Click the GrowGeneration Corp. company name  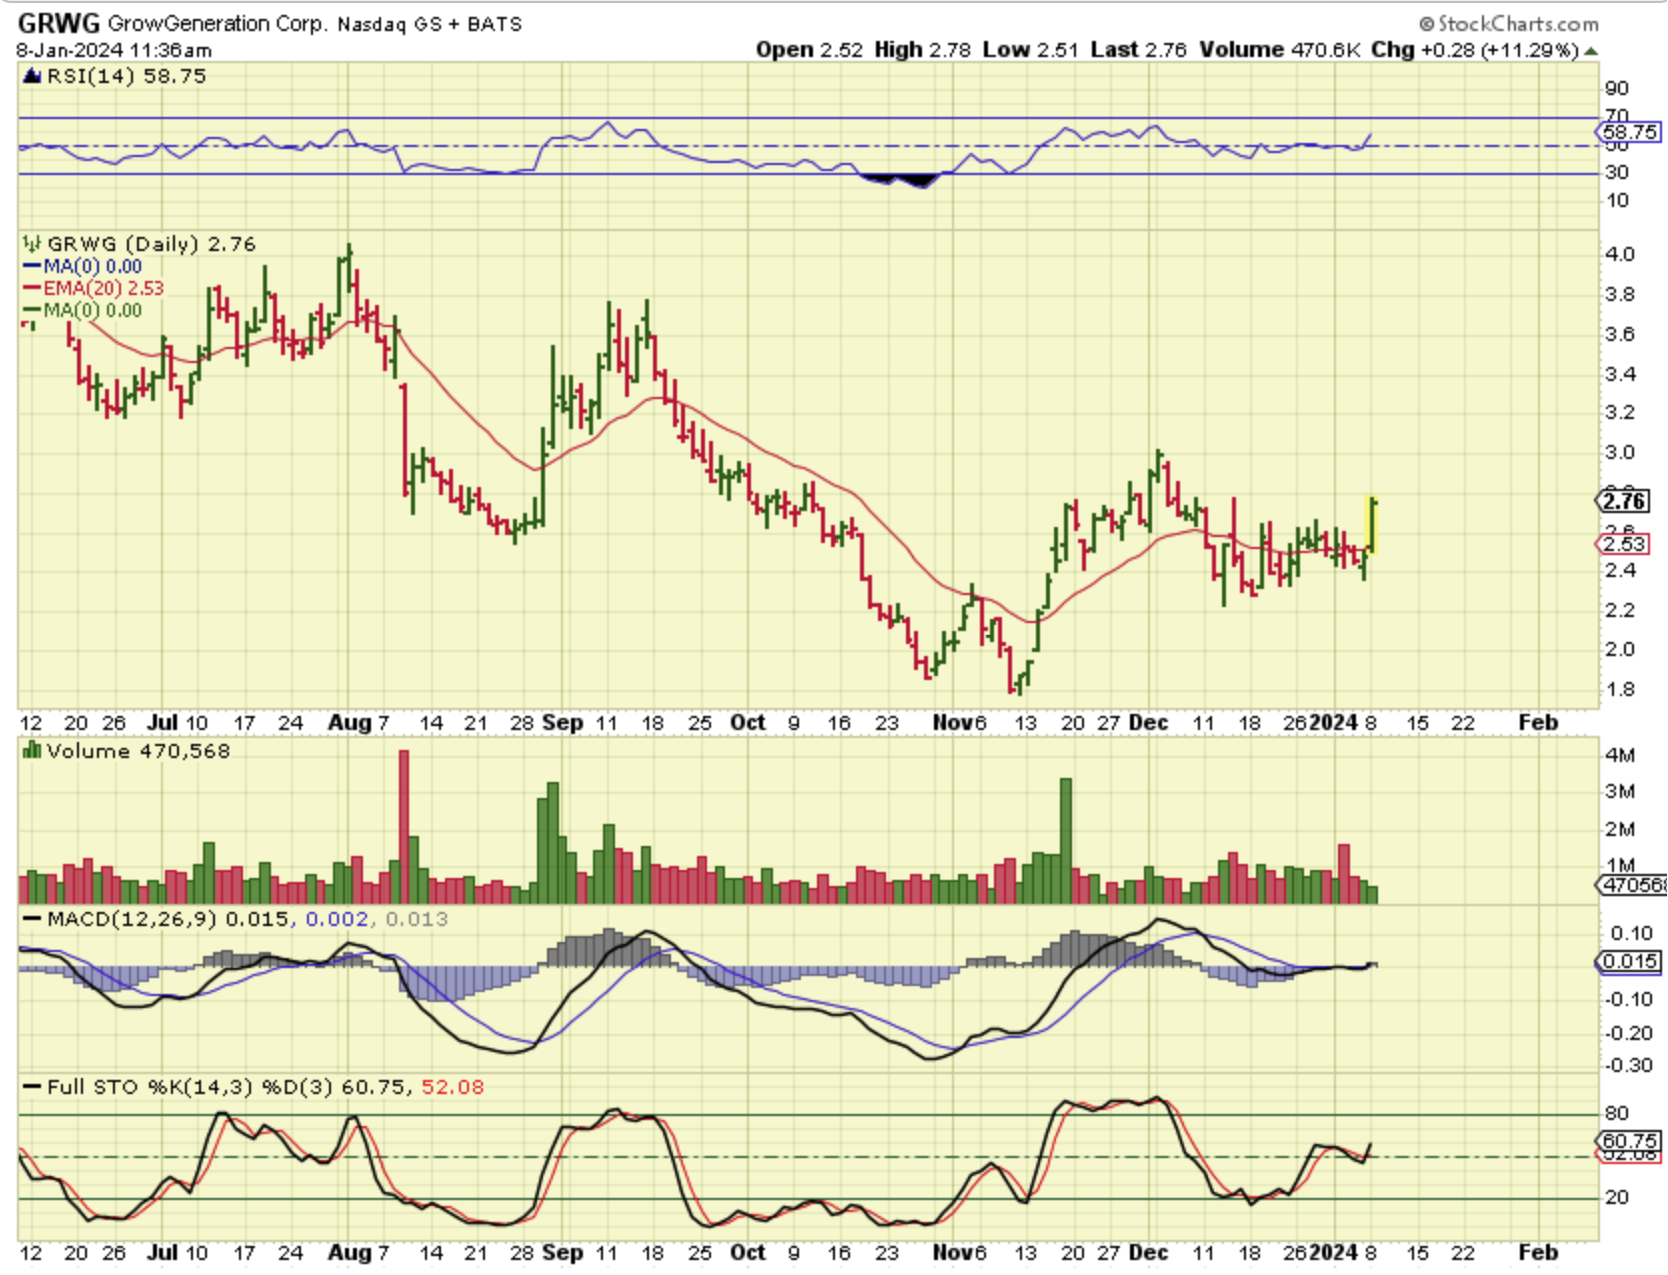point(217,24)
